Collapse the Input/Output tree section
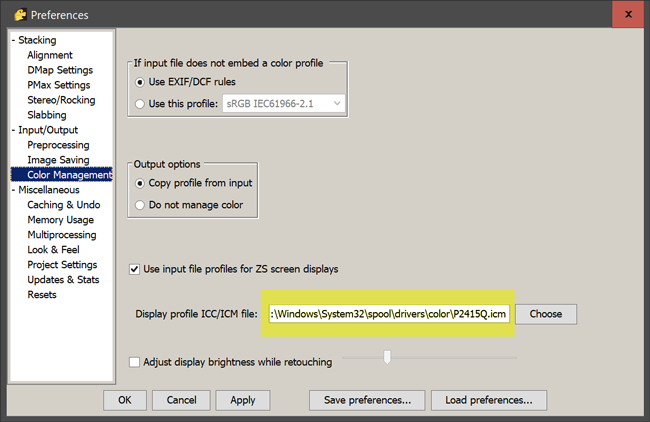Viewport: 650px width, 422px height. pos(14,131)
